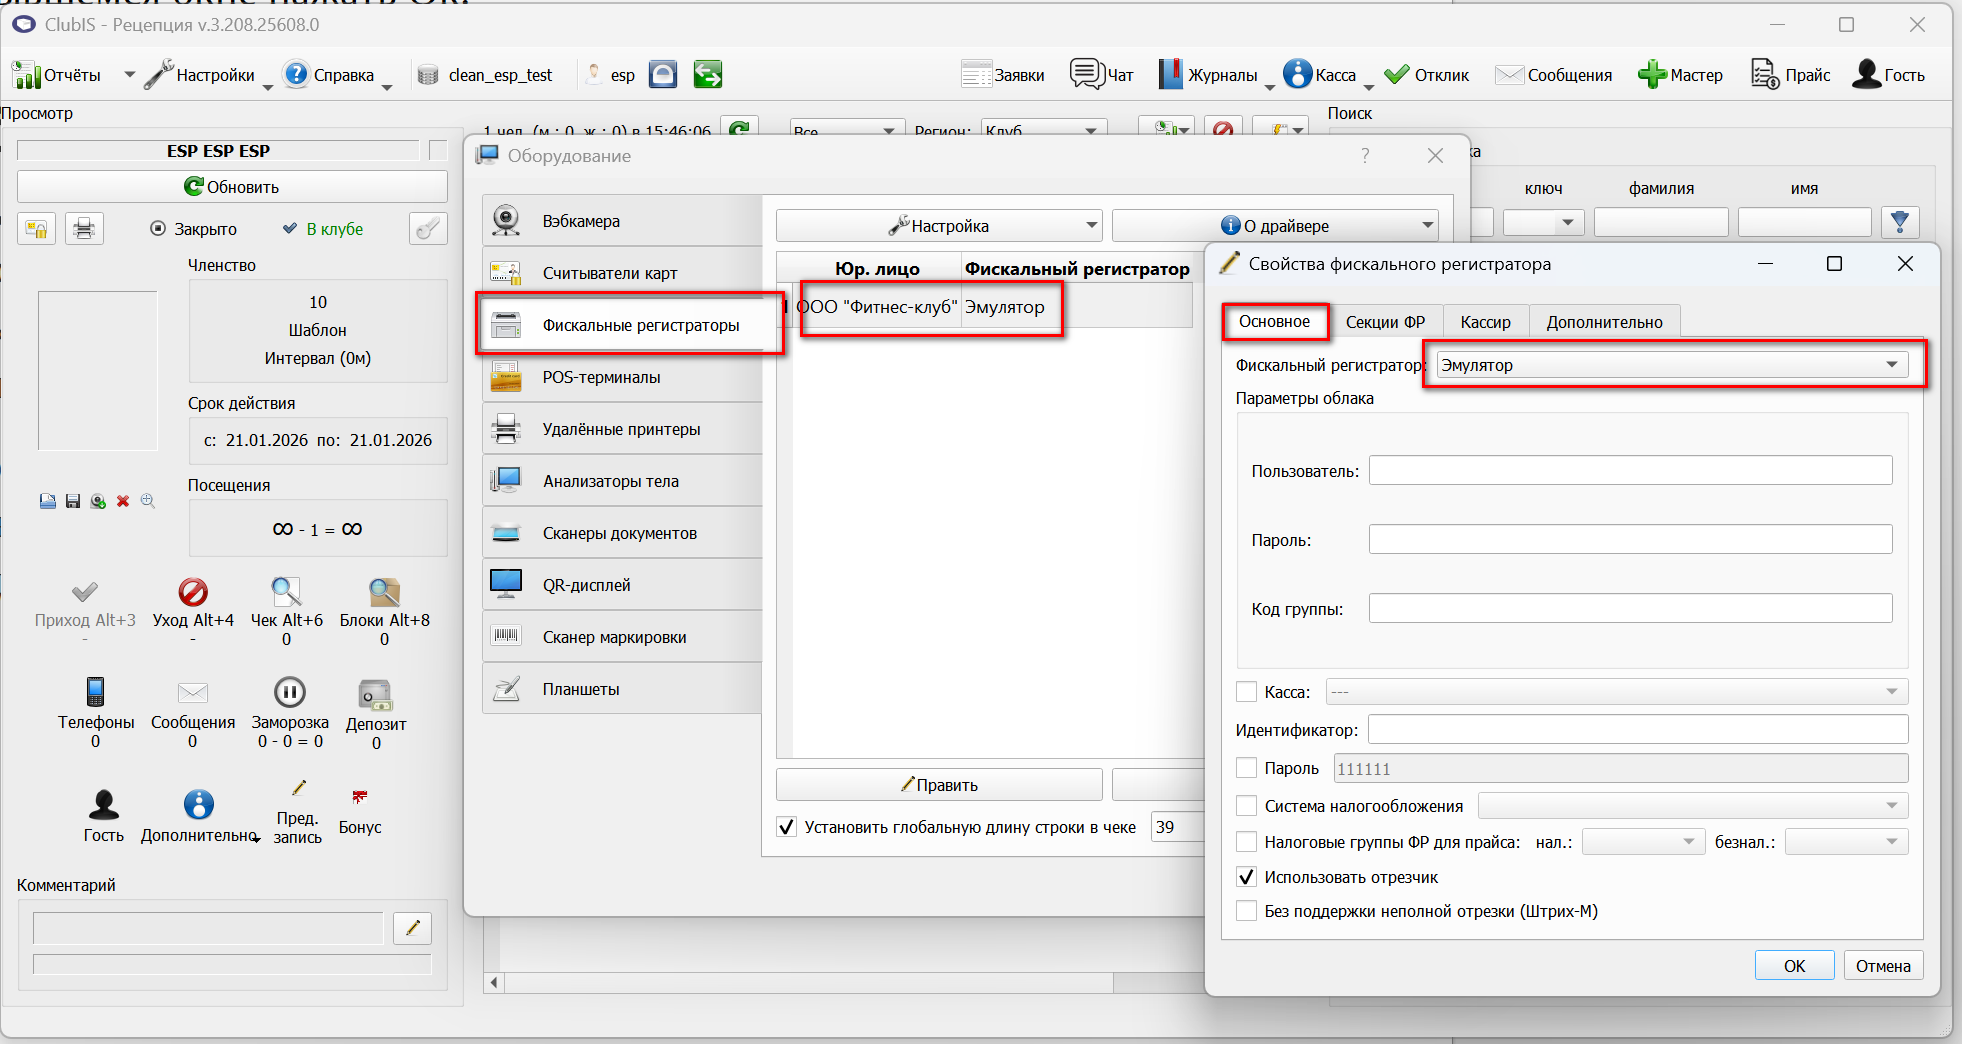Click the filter funnel icon in search
Screen dimensions: 1962x1044
(x=1900, y=222)
